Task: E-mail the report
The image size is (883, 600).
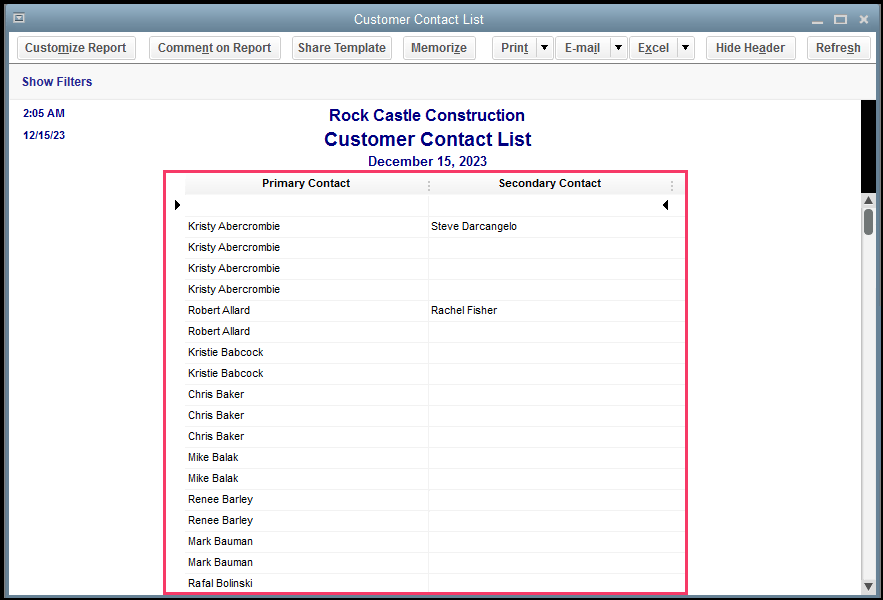Action: tap(582, 47)
